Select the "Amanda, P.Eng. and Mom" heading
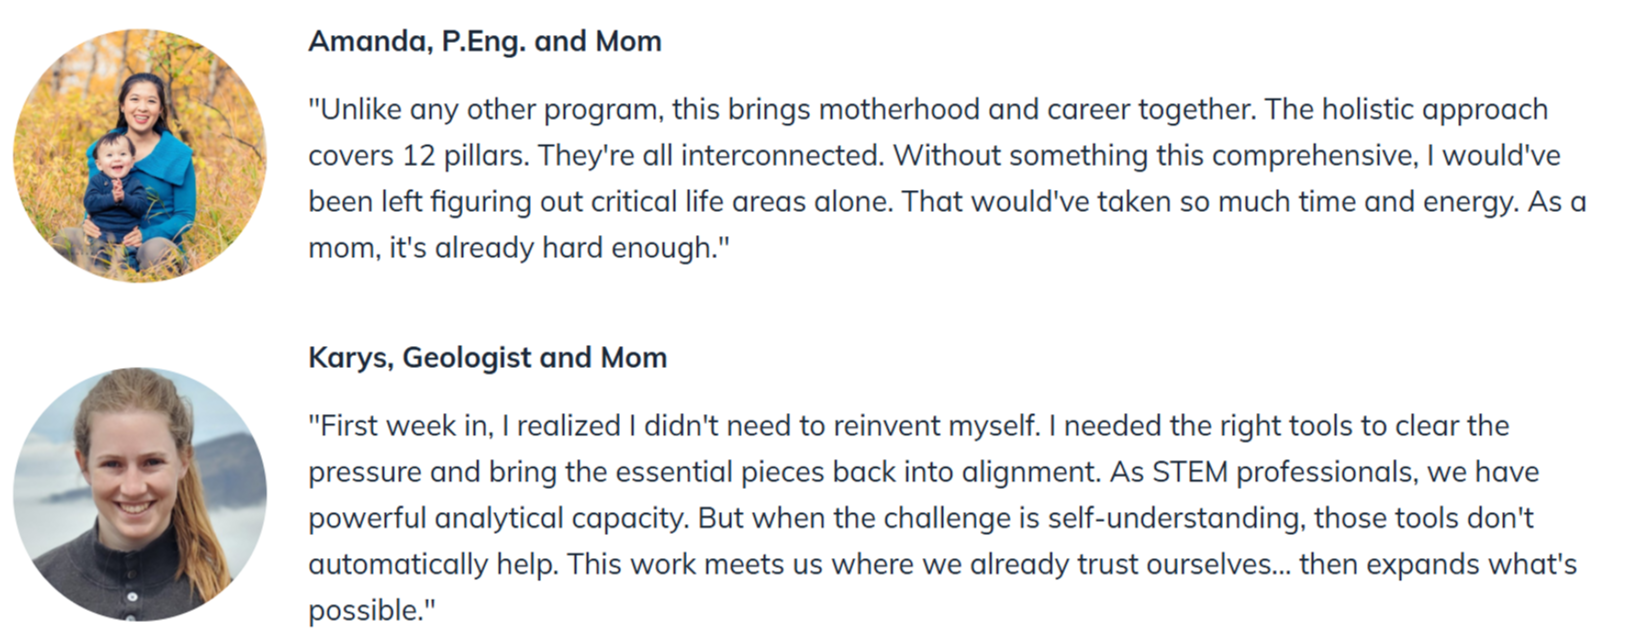Image resolution: width=1633 pixels, height=641 pixels. click(x=484, y=41)
